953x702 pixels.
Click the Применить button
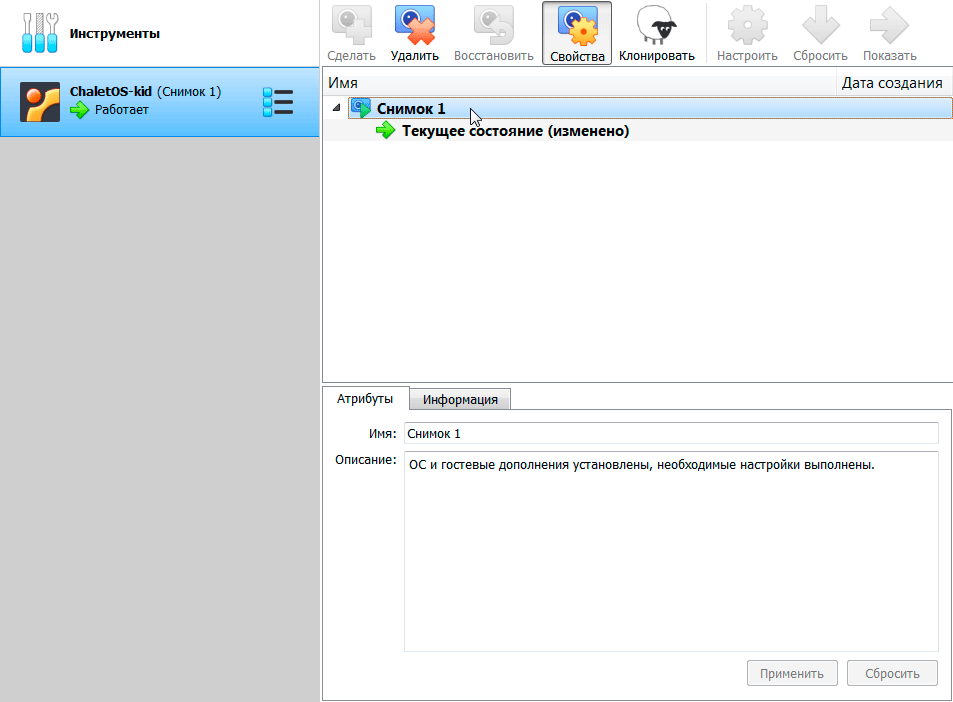tap(792, 673)
